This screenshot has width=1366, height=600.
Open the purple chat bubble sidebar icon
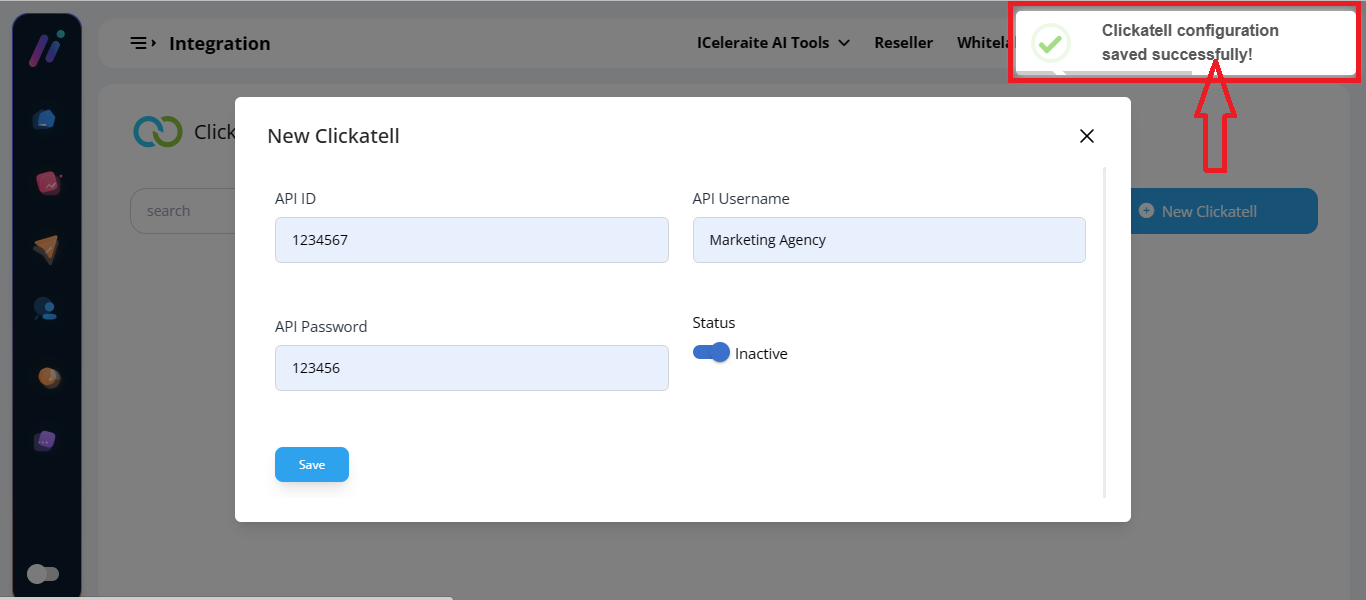(x=45, y=440)
